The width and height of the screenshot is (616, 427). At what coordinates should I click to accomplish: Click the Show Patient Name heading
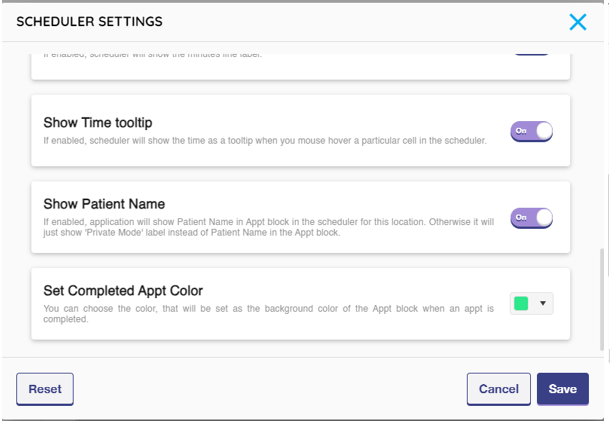(104, 204)
